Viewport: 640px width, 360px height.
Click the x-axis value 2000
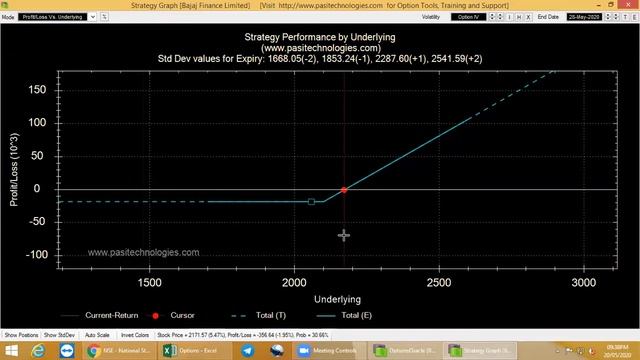pyautogui.click(x=294, y=283)
